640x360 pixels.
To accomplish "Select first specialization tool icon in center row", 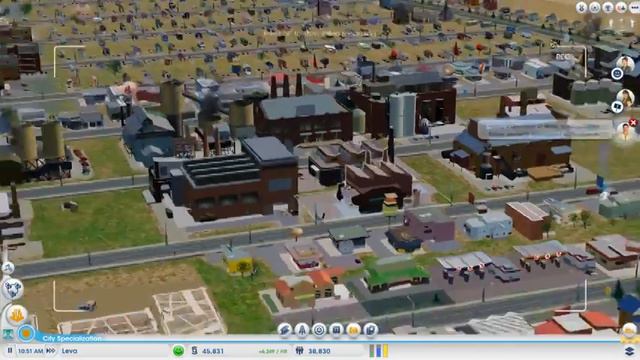I will (284, 329).
